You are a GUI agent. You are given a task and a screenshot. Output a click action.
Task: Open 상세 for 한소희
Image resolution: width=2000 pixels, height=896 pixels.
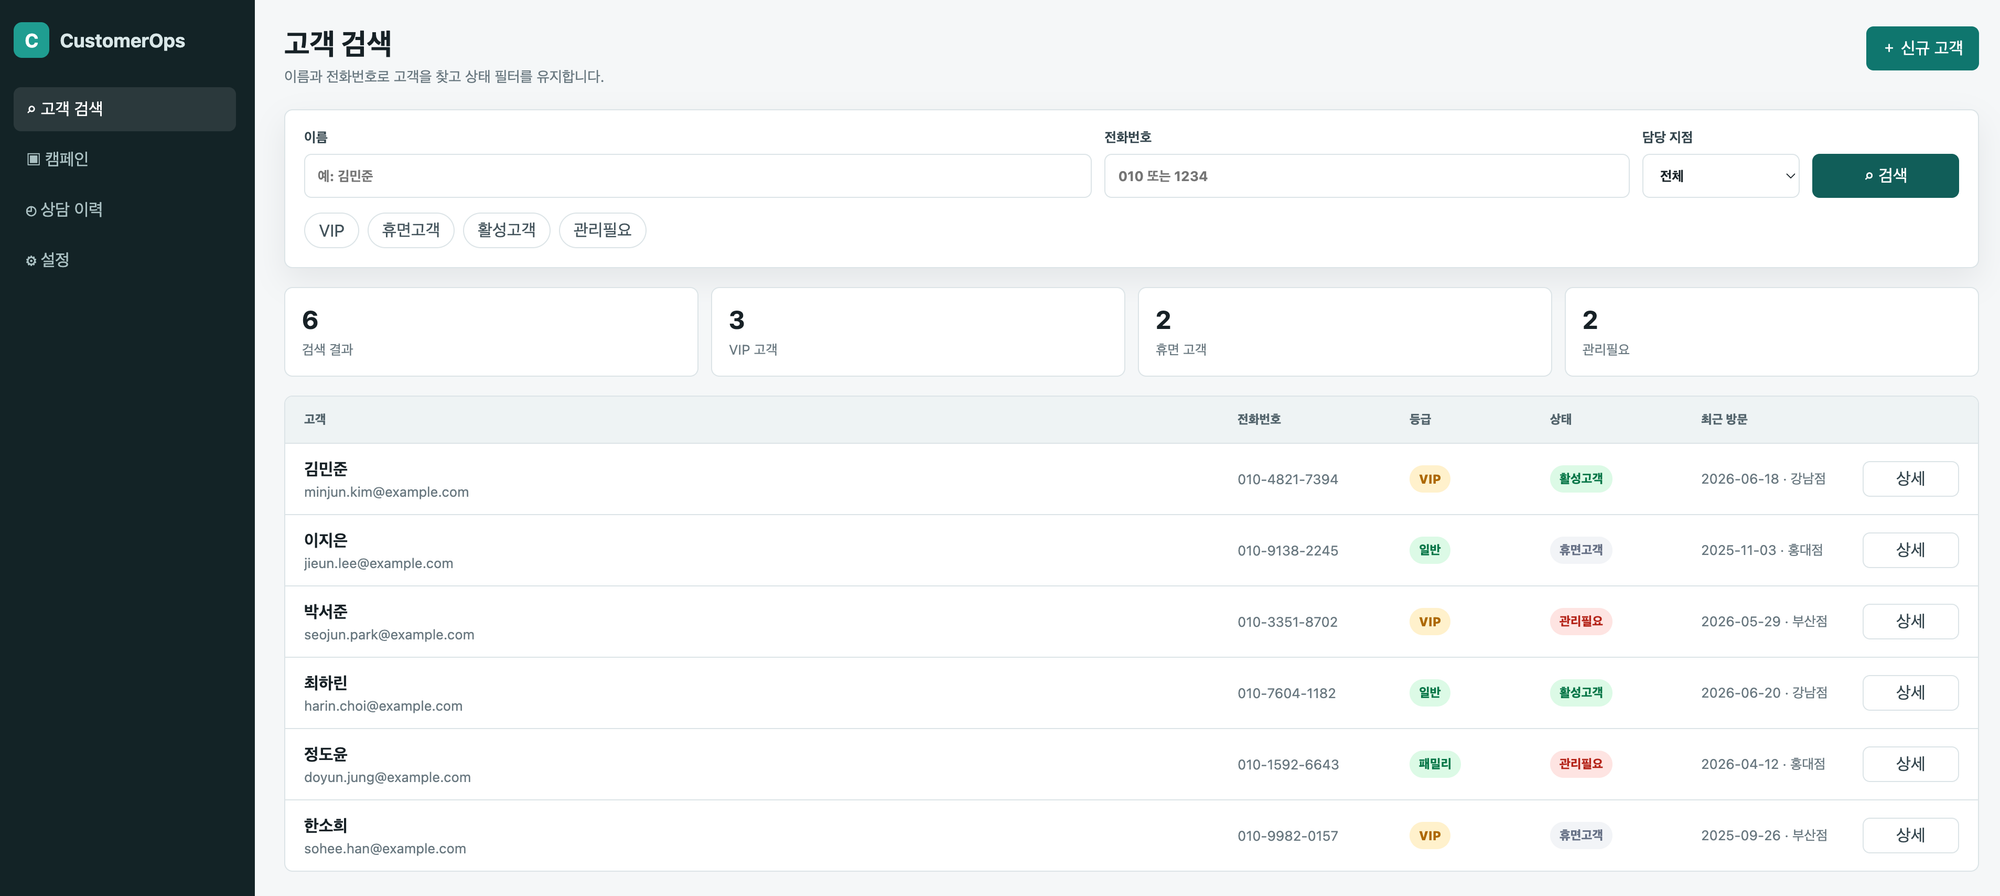click(x=1910, y=835)
